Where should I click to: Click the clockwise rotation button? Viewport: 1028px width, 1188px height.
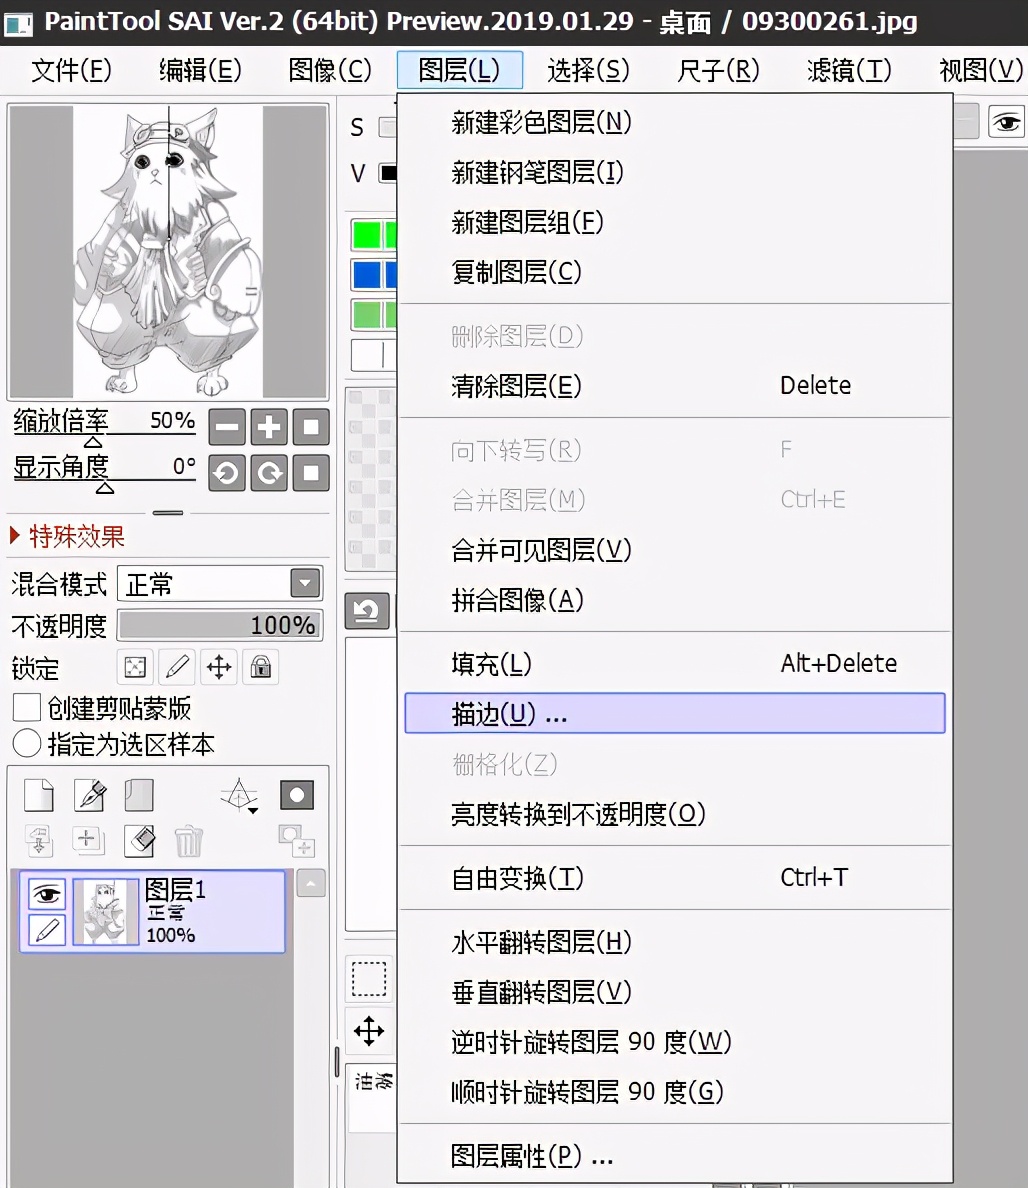268,473
